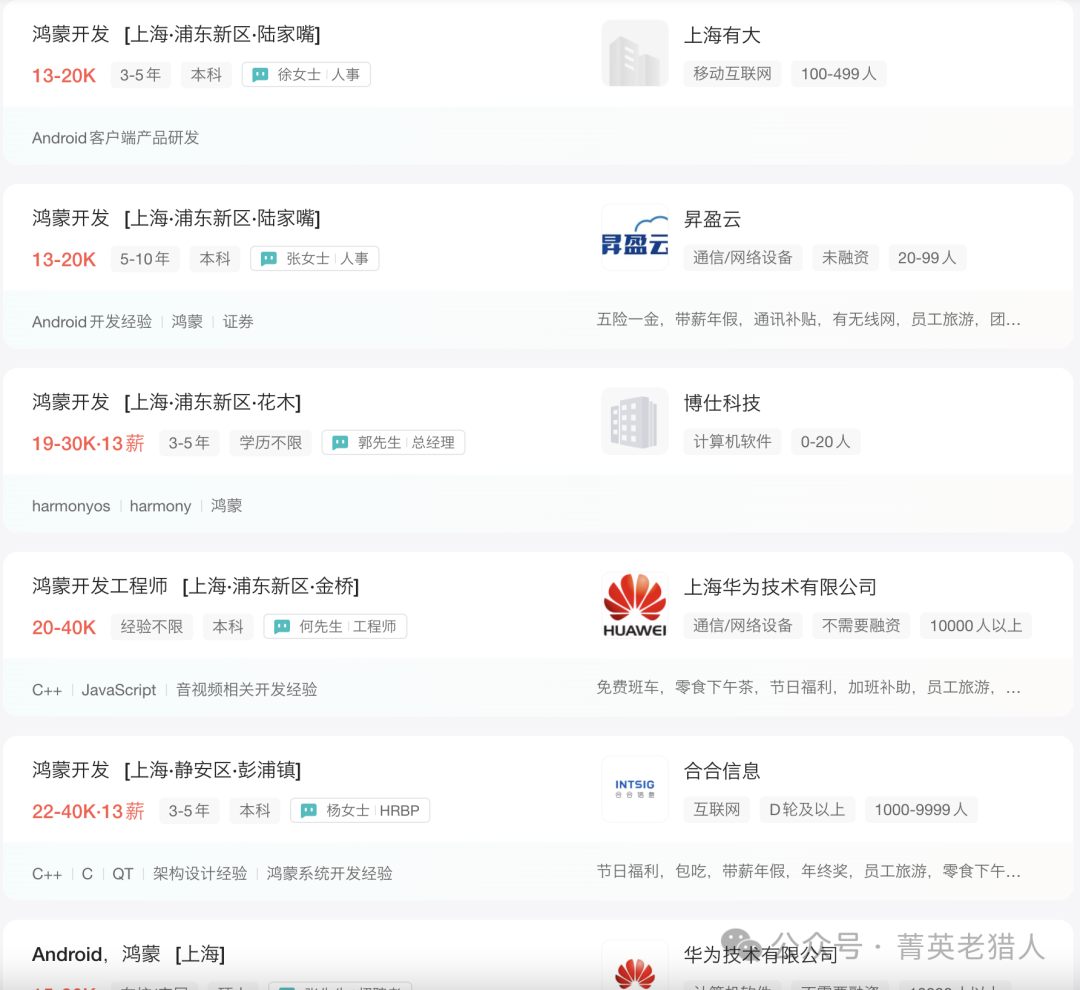Click the 计算机软件 tag under 博仕科技
The height and width of the screenshot is (990, 1080).
point(732,442)
